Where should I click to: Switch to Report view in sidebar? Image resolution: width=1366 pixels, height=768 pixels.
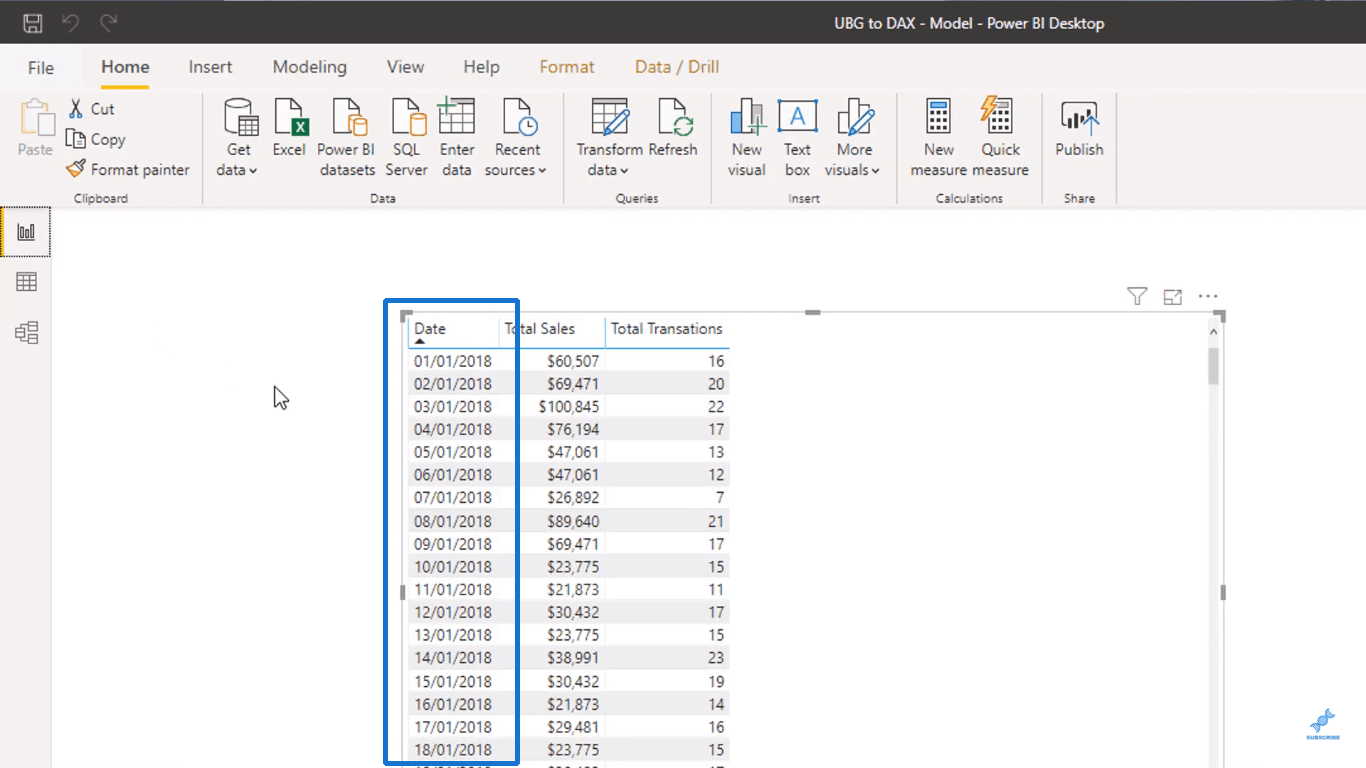point(26,232)
